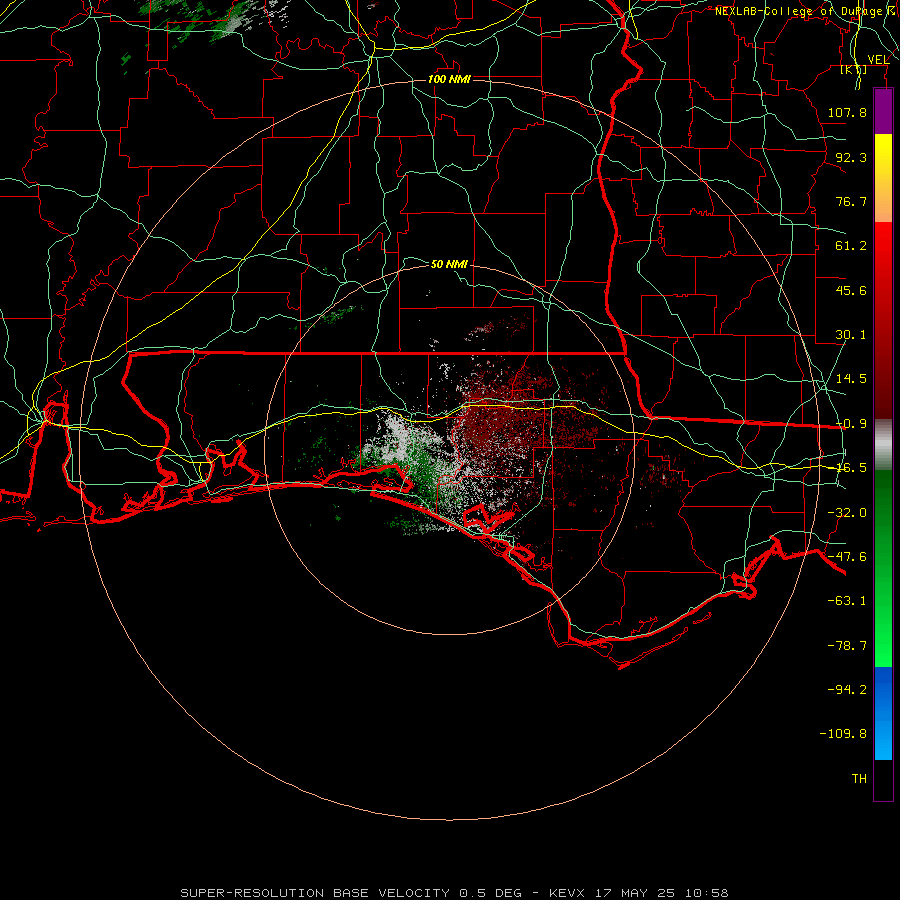Click the purple segment of the color bar
Image resolution: width=900 pixels, height=900 pixels.
click(x=883, y=111)
